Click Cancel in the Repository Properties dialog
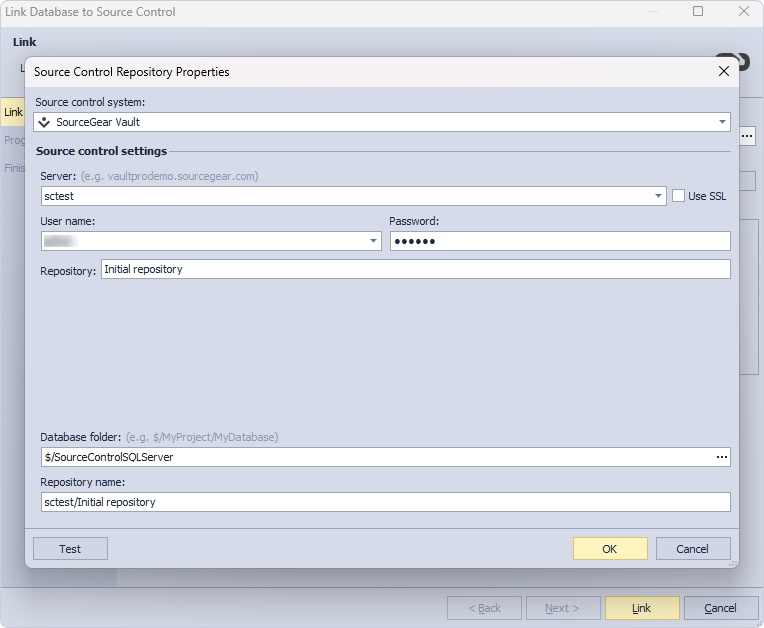Screen dimensions: 764x628 tap(693, 549)
